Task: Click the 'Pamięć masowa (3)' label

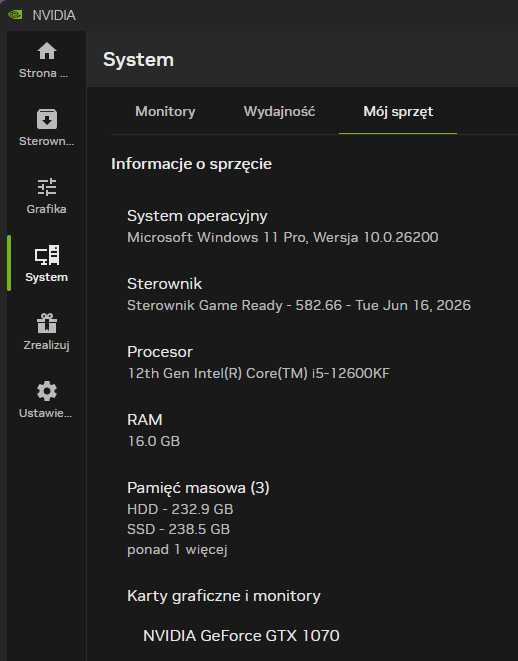Action: 198,488
